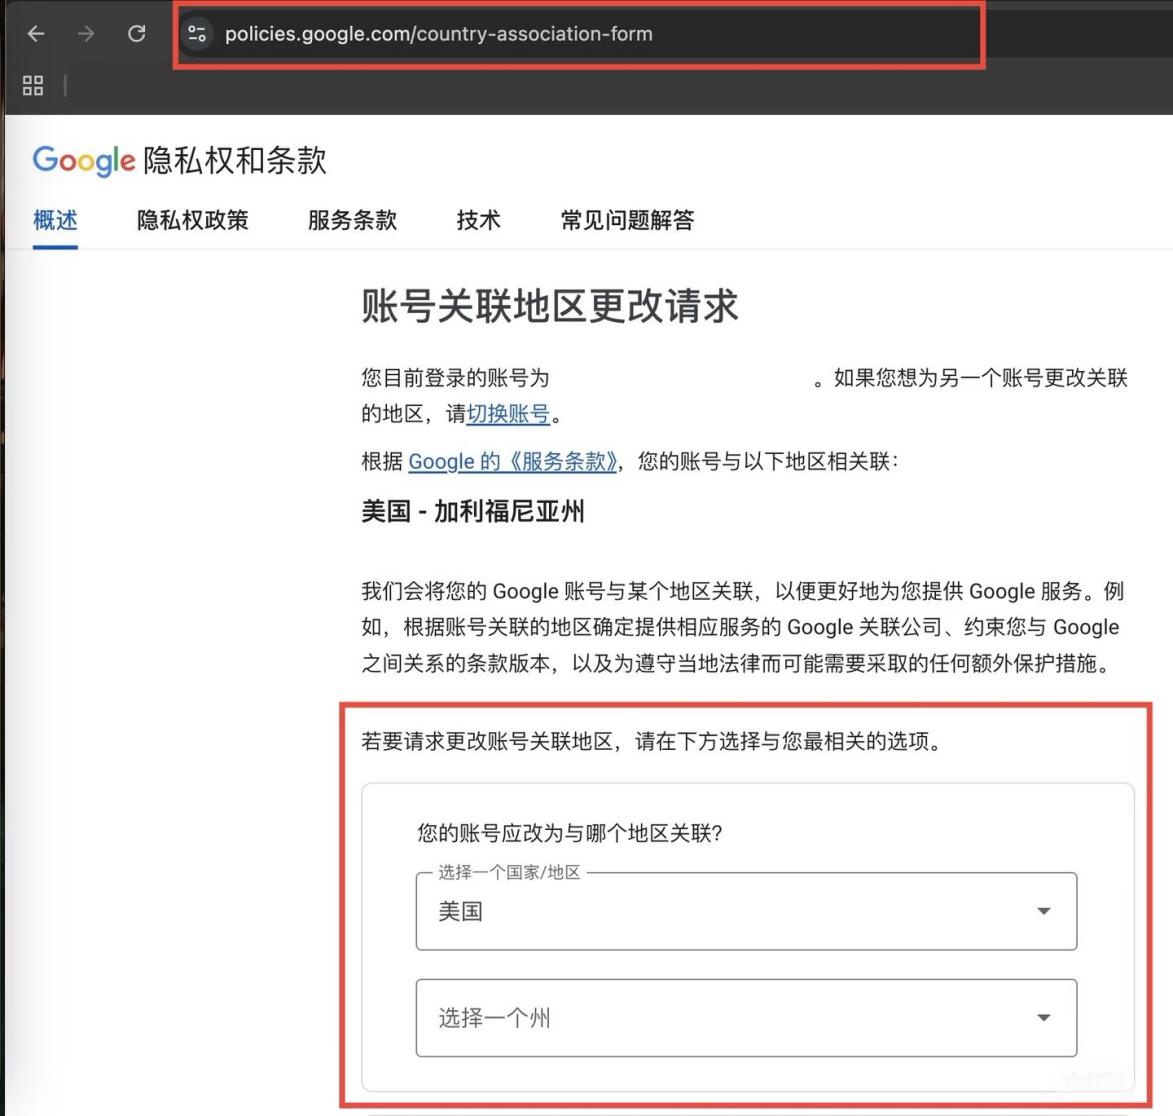Open the 常见问题解答 tab
Screen dimensions: 1173x1116
[x=628, y=220]
